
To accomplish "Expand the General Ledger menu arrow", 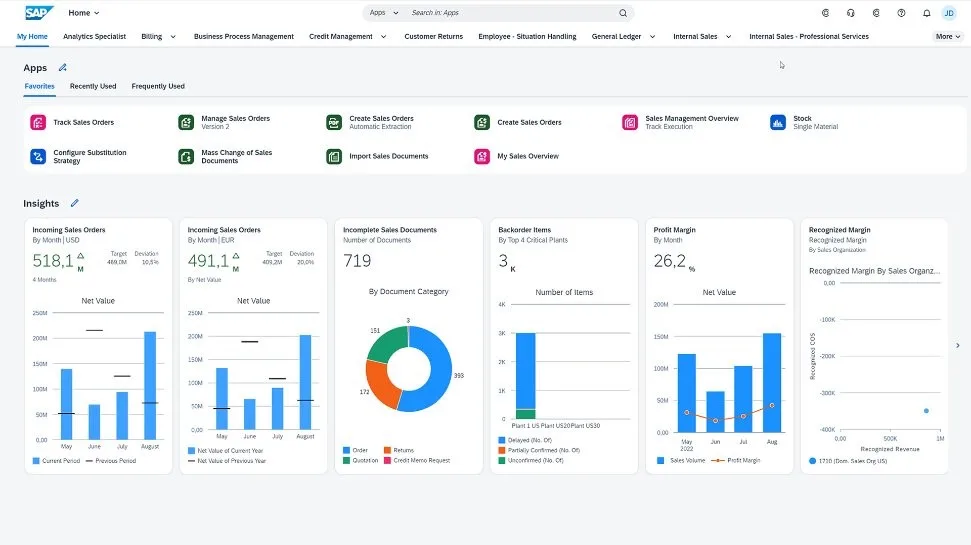I will (652, 37).
